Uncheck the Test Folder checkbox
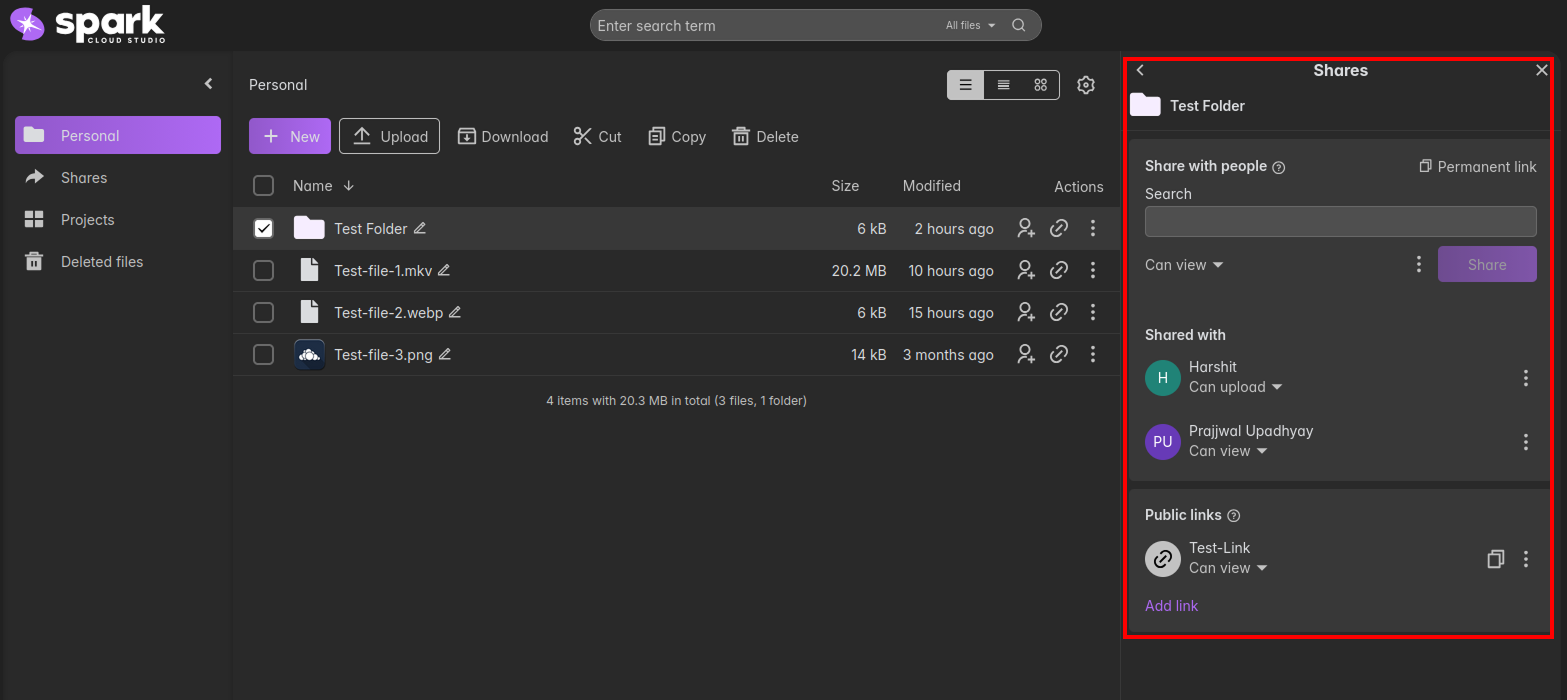 [263, 228]
